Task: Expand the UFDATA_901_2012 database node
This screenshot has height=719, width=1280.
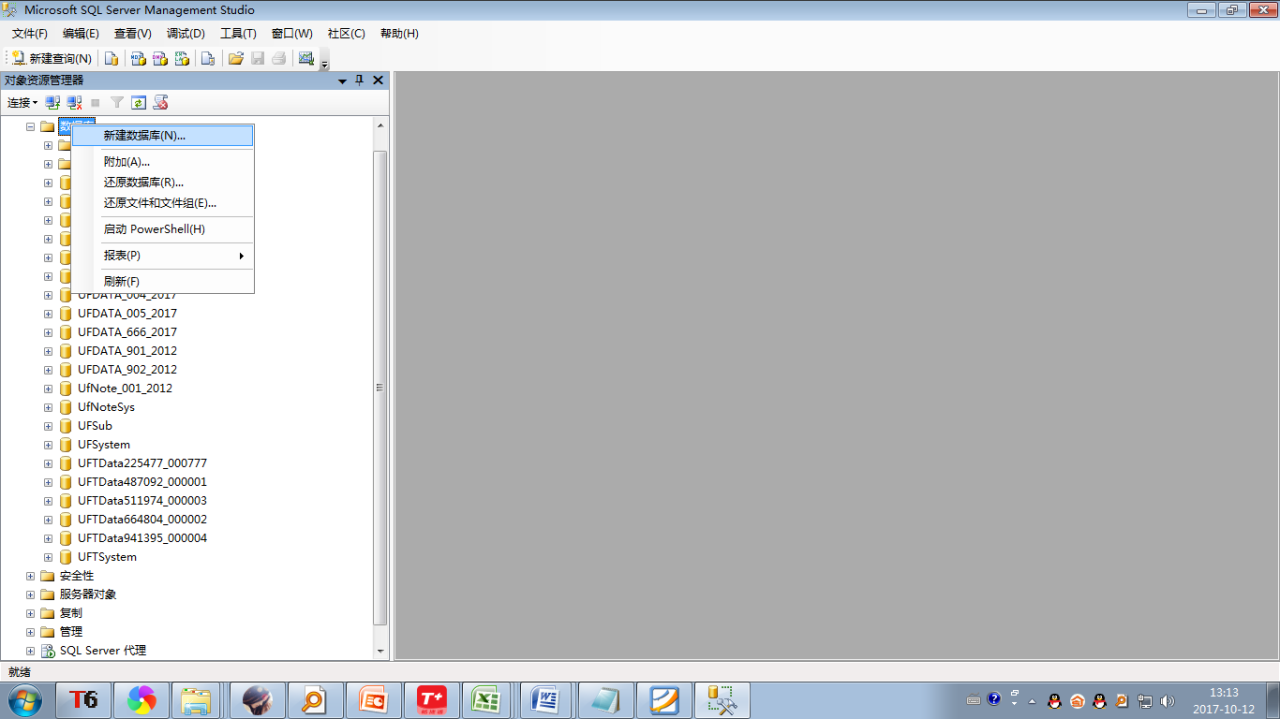Action: (x=48, y=352)
